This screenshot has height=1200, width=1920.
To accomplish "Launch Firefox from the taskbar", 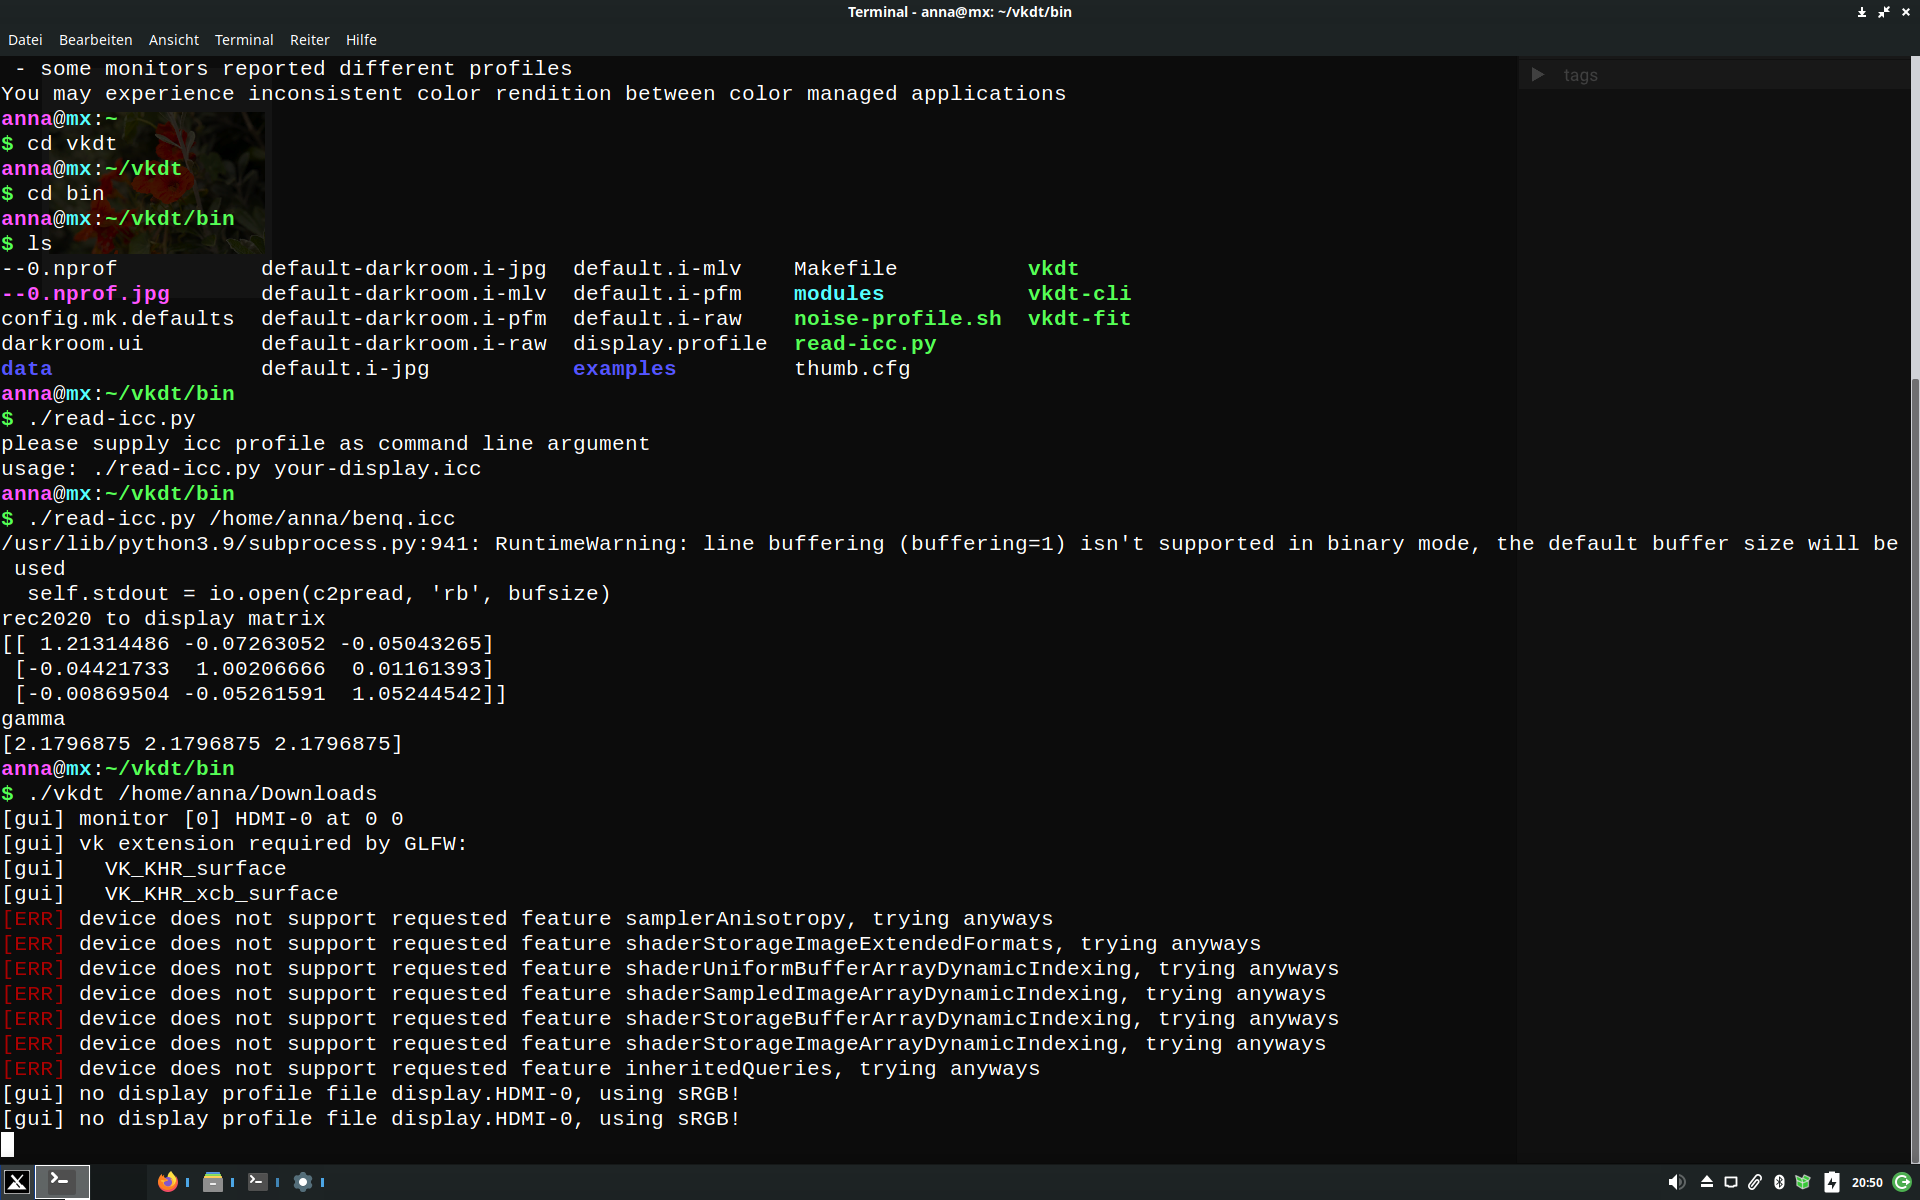I will [168, 1182].
